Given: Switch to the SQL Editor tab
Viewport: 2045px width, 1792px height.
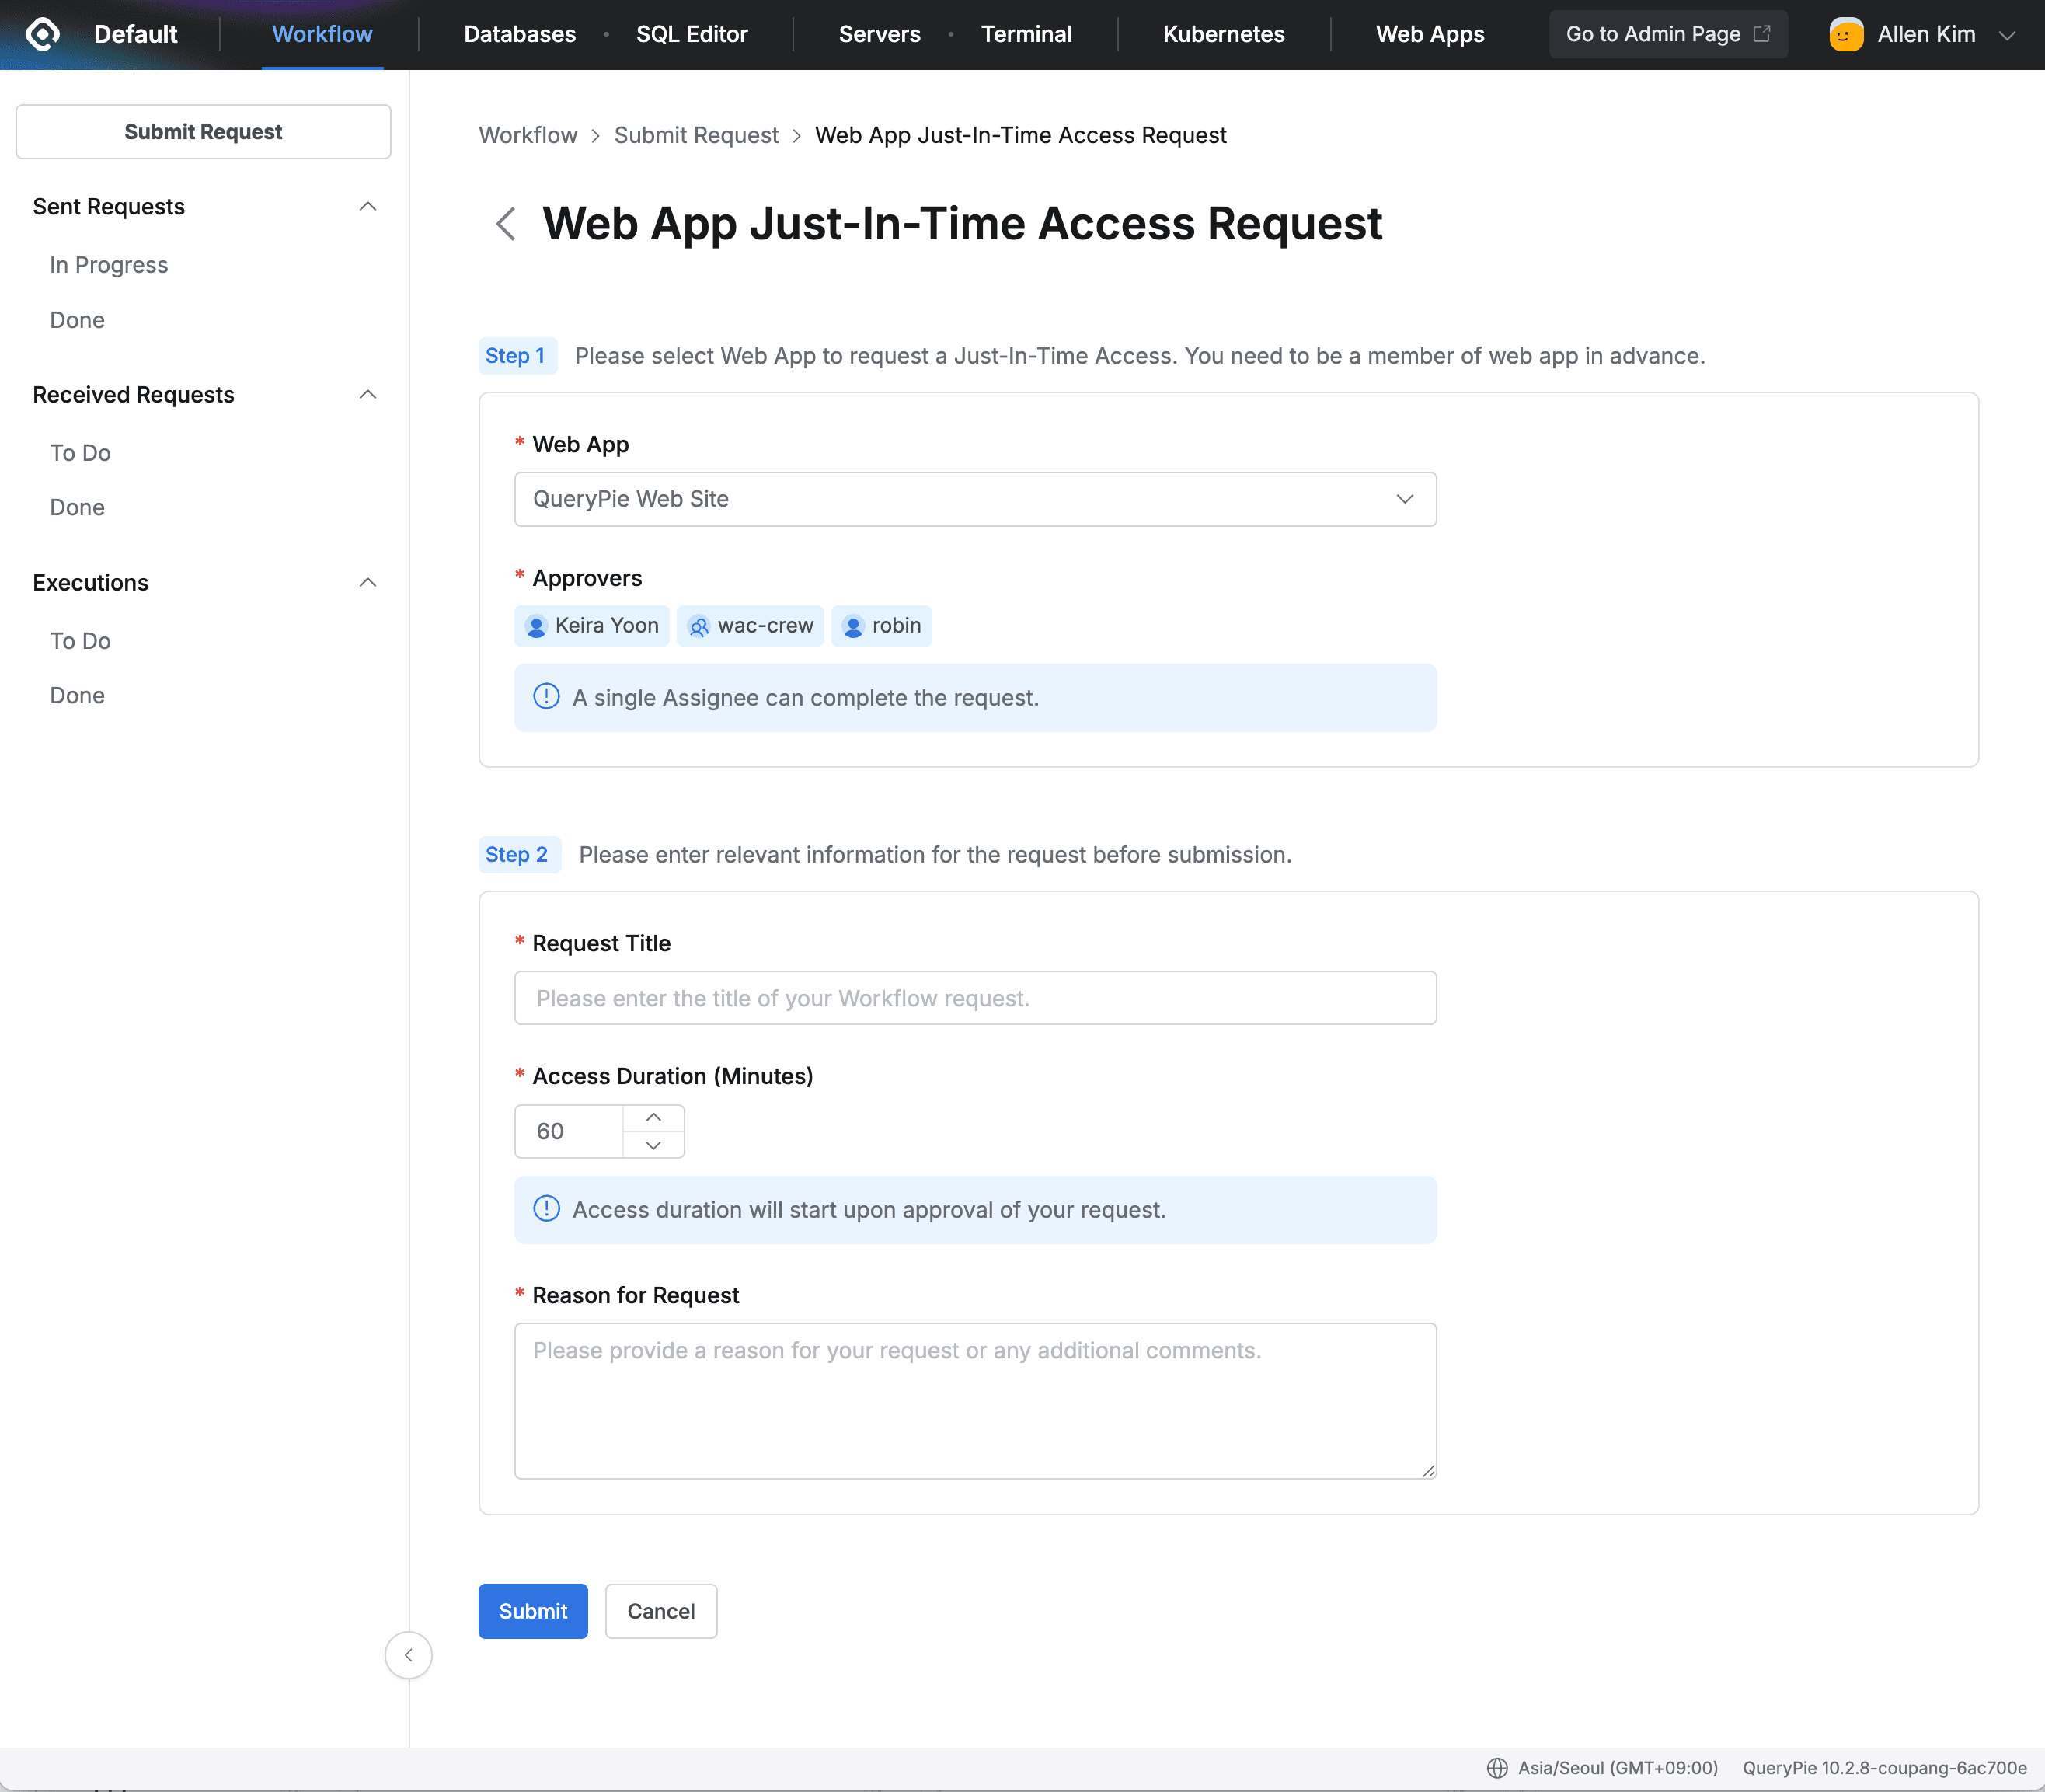Looking at the screenshot, I should click(x=691, y=34).
